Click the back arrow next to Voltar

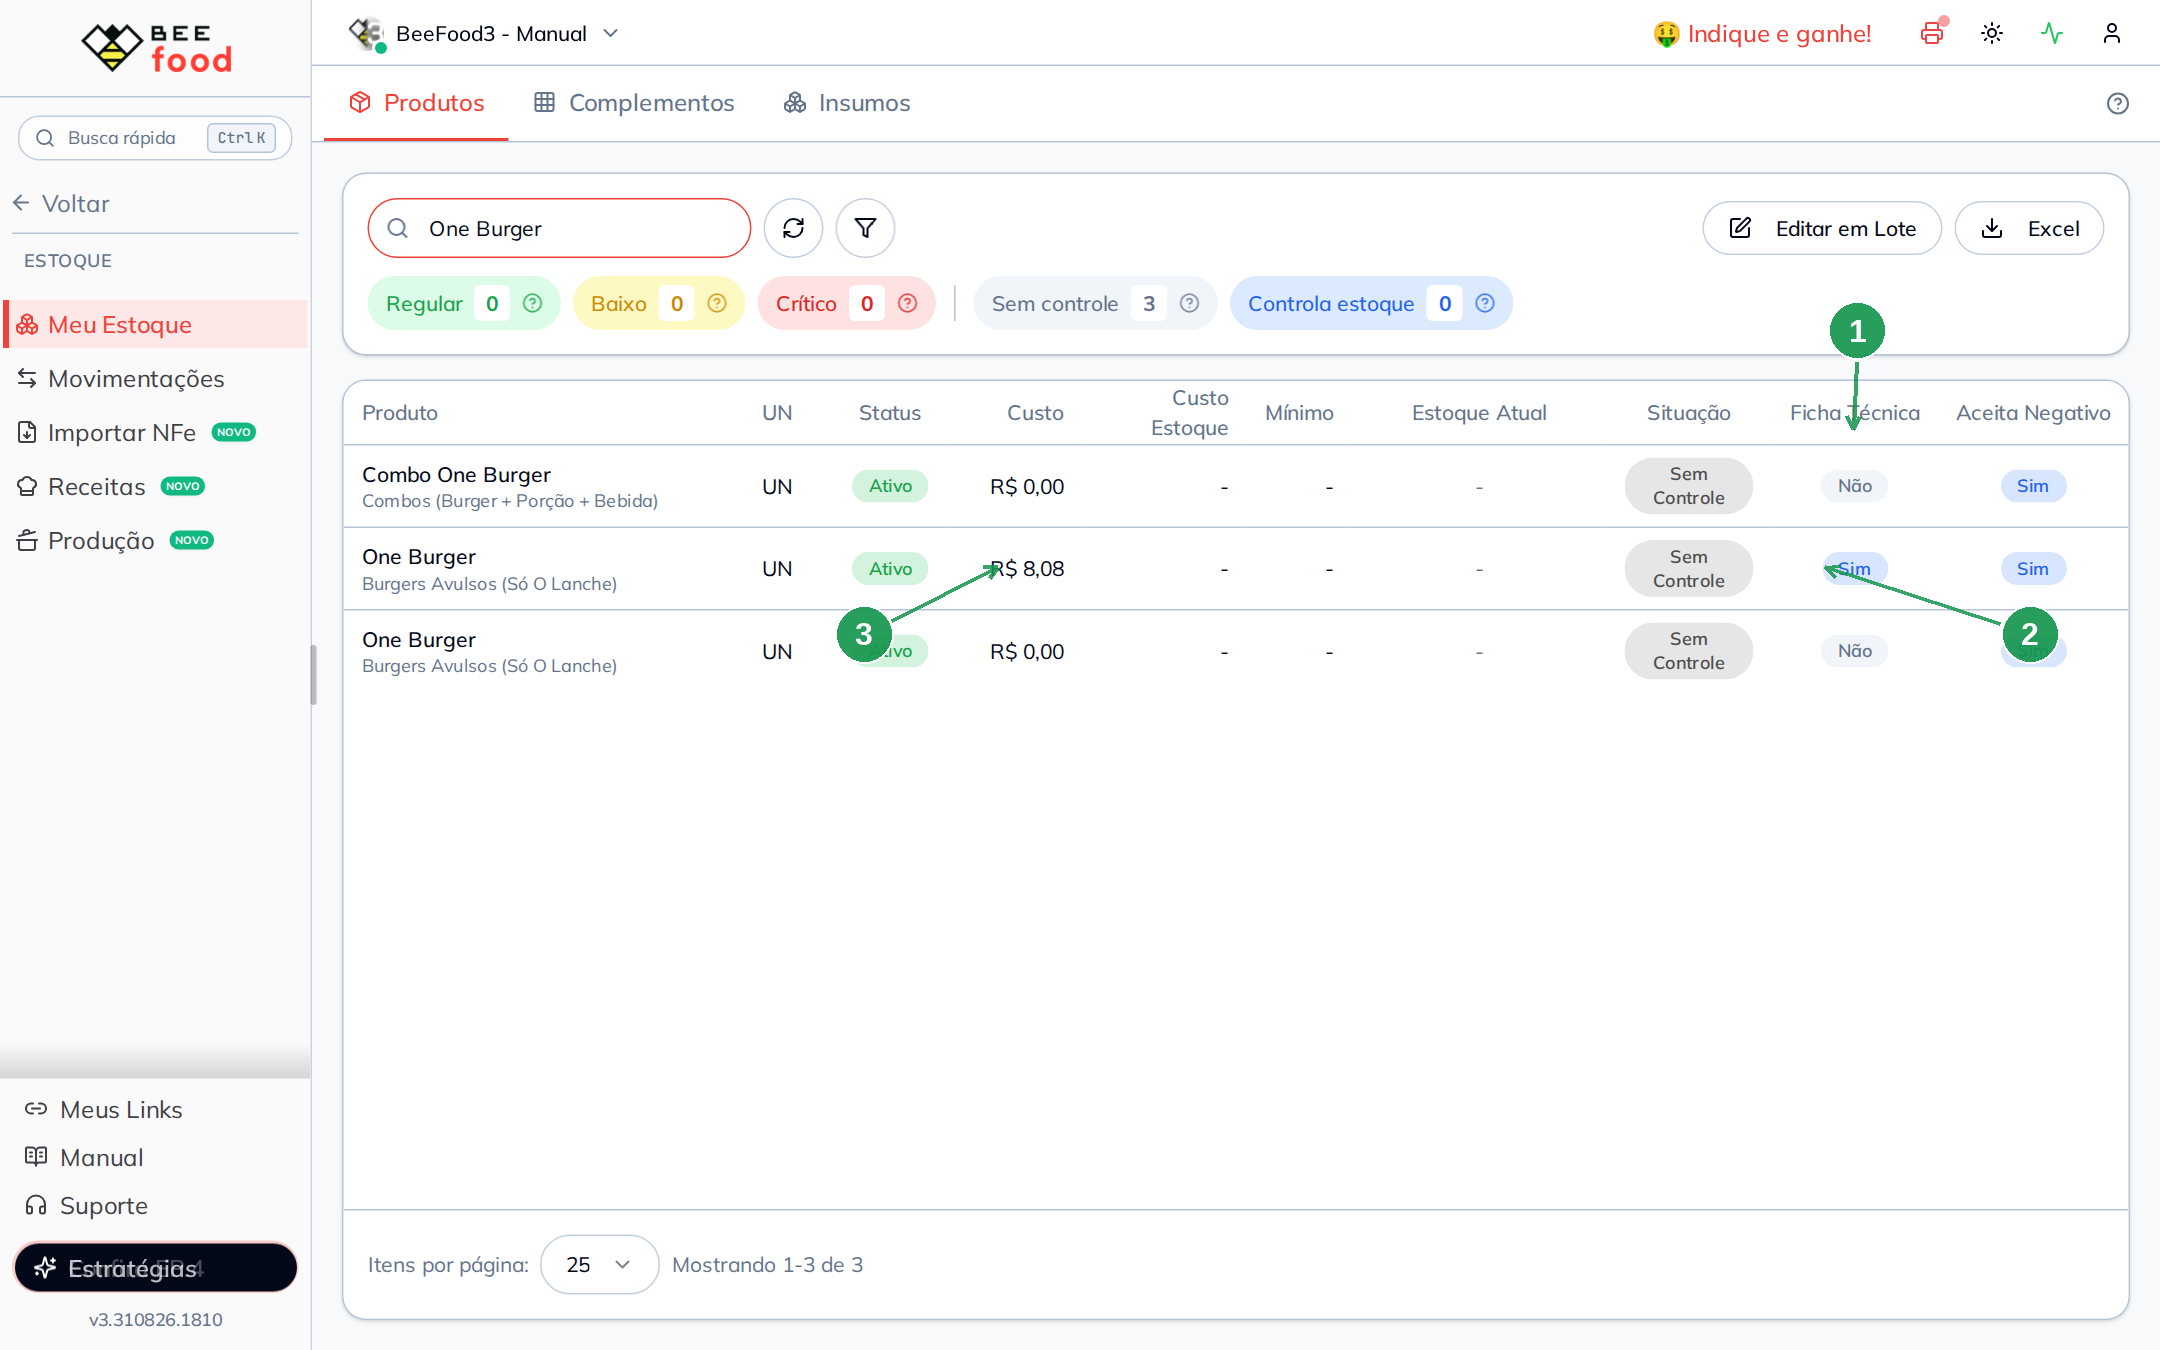pos(22,203)
